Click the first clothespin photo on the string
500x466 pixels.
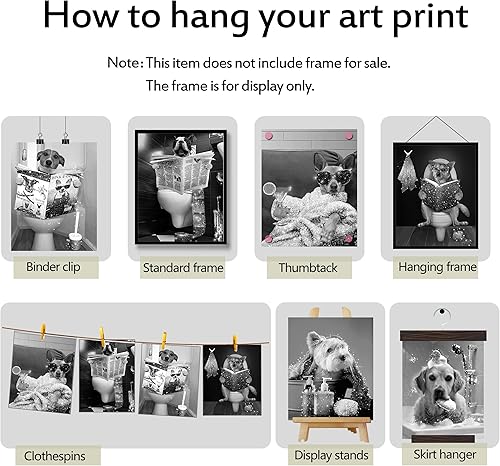(x=42, y=373)
